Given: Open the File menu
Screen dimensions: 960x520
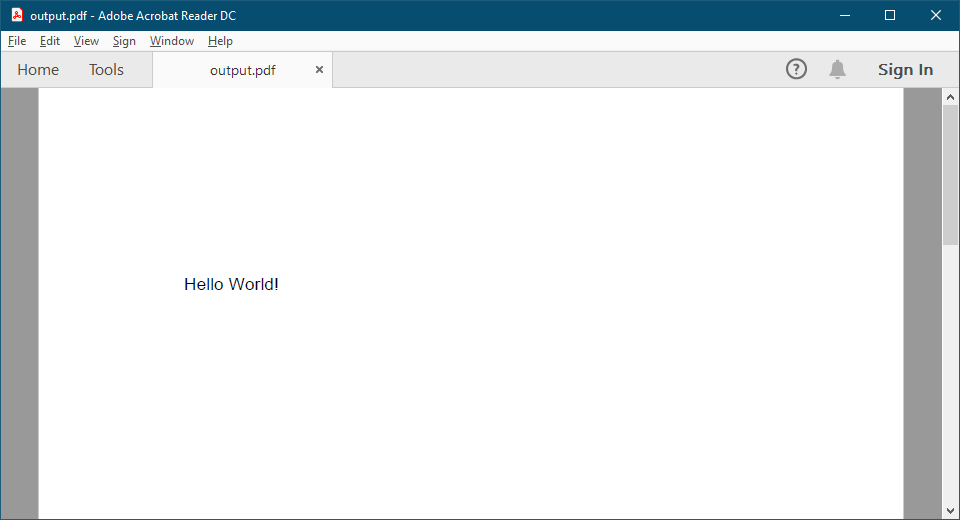Looking at the screenshot, I should (17, 41).
